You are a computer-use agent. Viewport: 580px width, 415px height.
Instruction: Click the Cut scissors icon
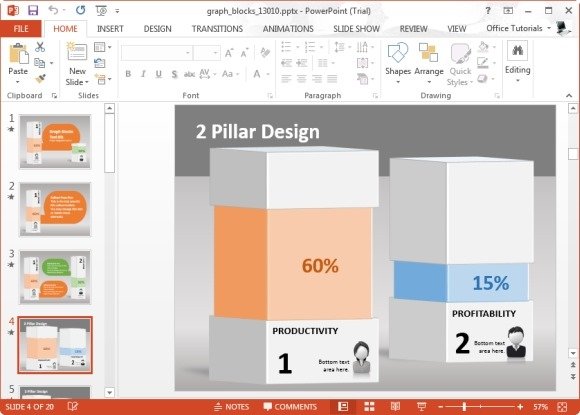pos(40,47)
